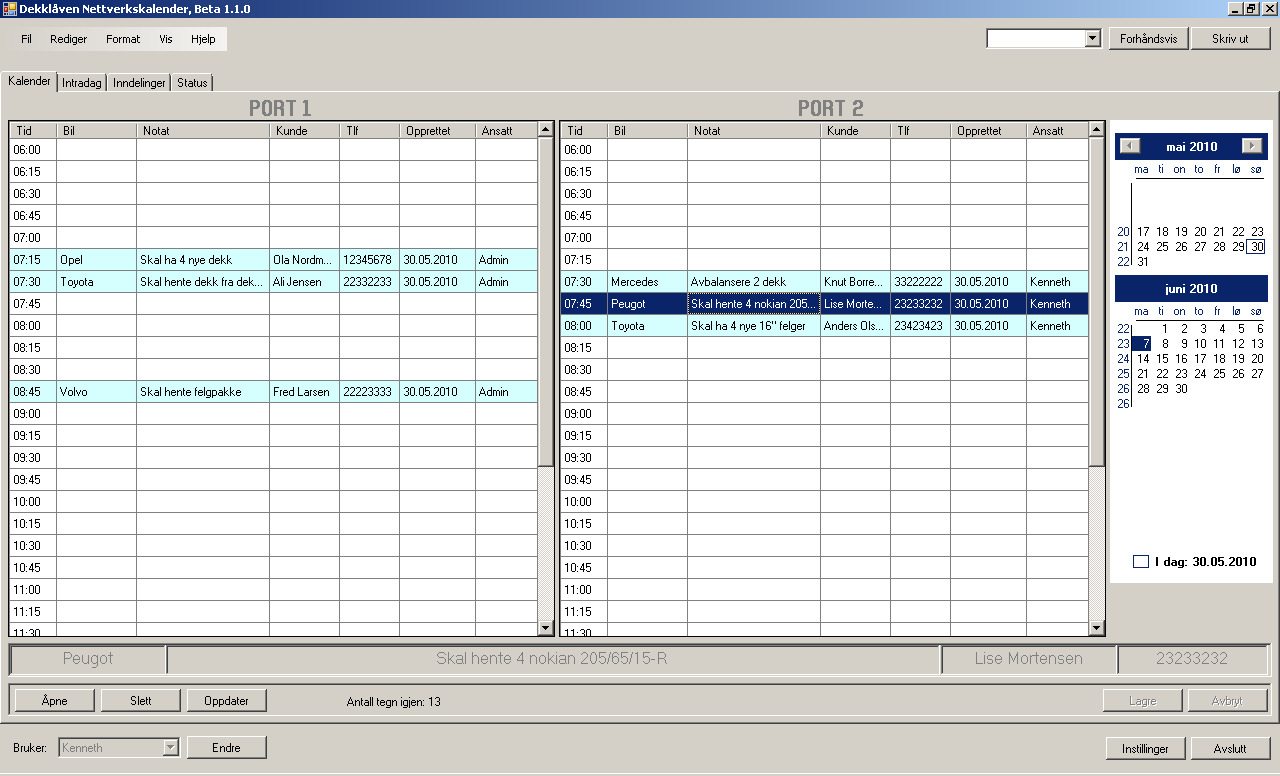Switch to the Status tab
The width and height of the screenshot is (1280, 776).
point(192,83)
